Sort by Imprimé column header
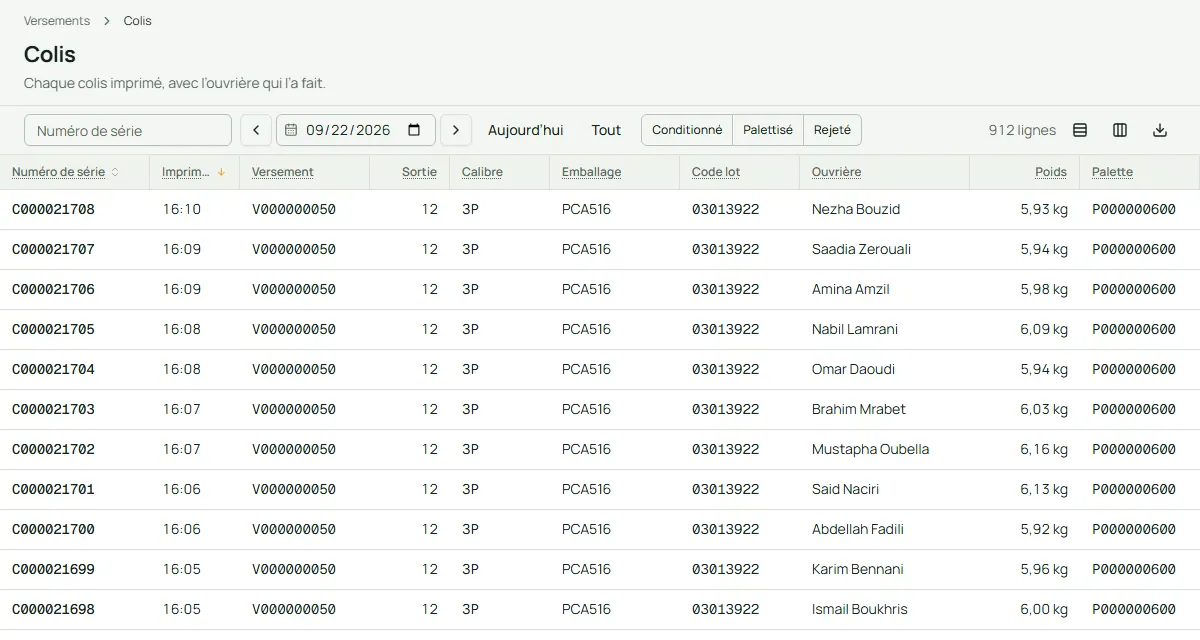 click(194, 172)
